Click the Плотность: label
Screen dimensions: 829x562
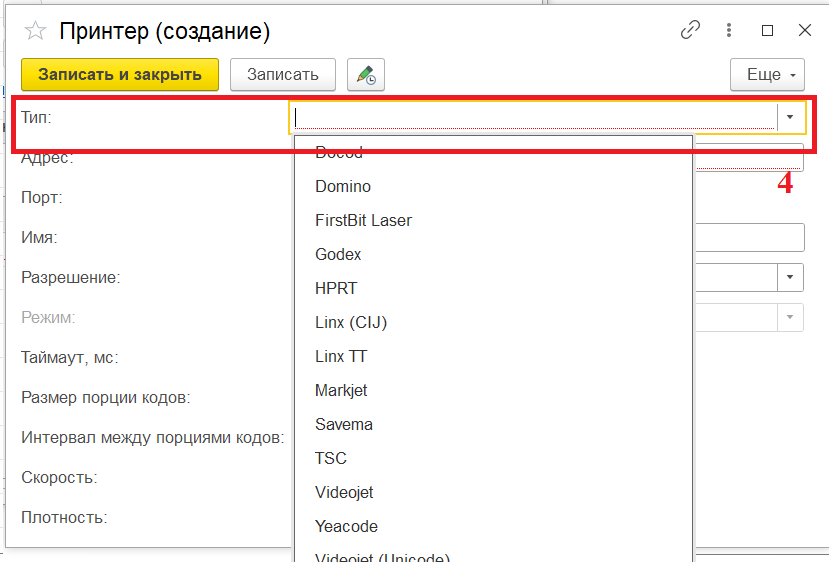tap(64, 517)
